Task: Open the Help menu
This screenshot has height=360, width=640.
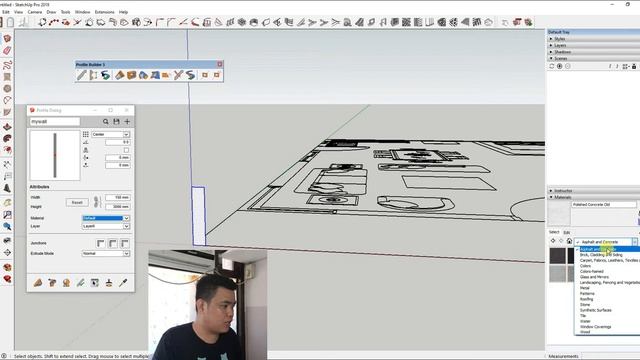Action: 123,12
